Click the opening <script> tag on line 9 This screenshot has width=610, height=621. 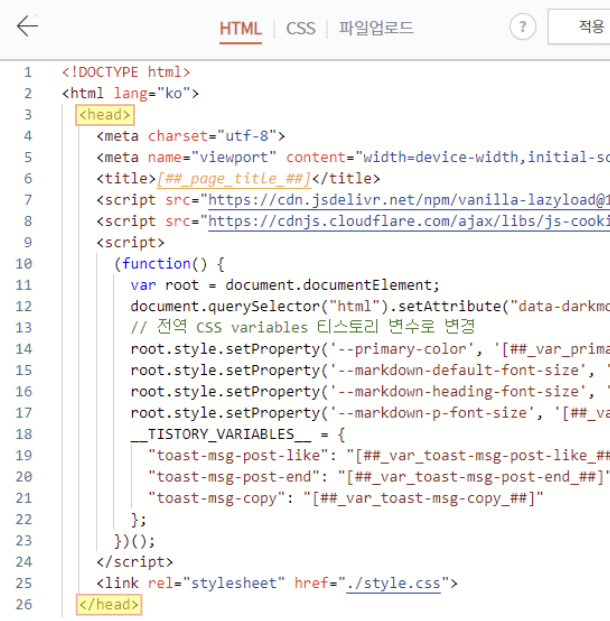pyautogui.click(x=130, y=242)
